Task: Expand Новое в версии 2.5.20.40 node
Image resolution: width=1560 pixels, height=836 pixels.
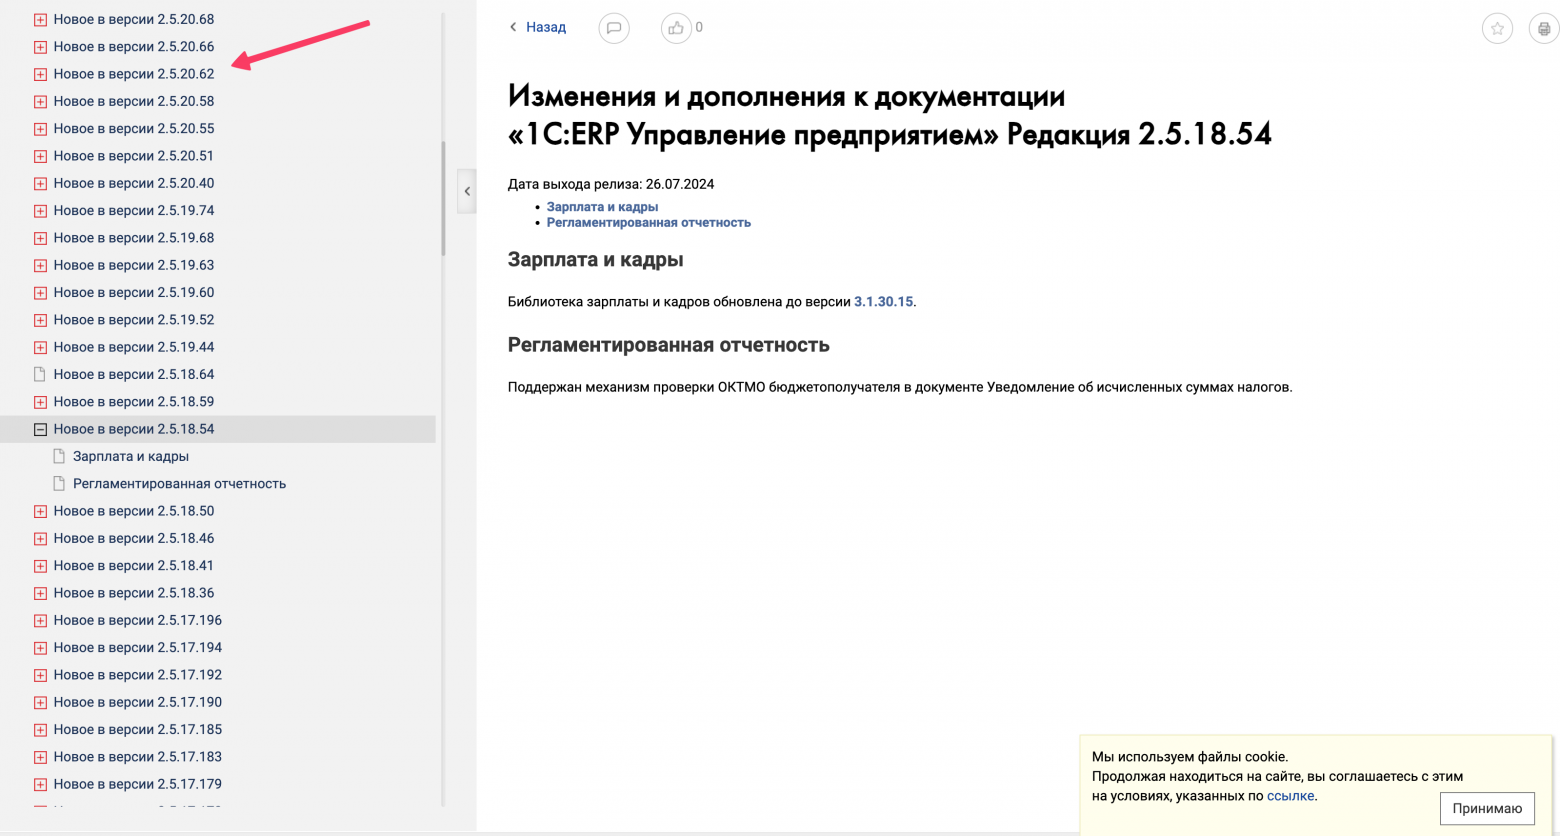Action: [40, 184]
